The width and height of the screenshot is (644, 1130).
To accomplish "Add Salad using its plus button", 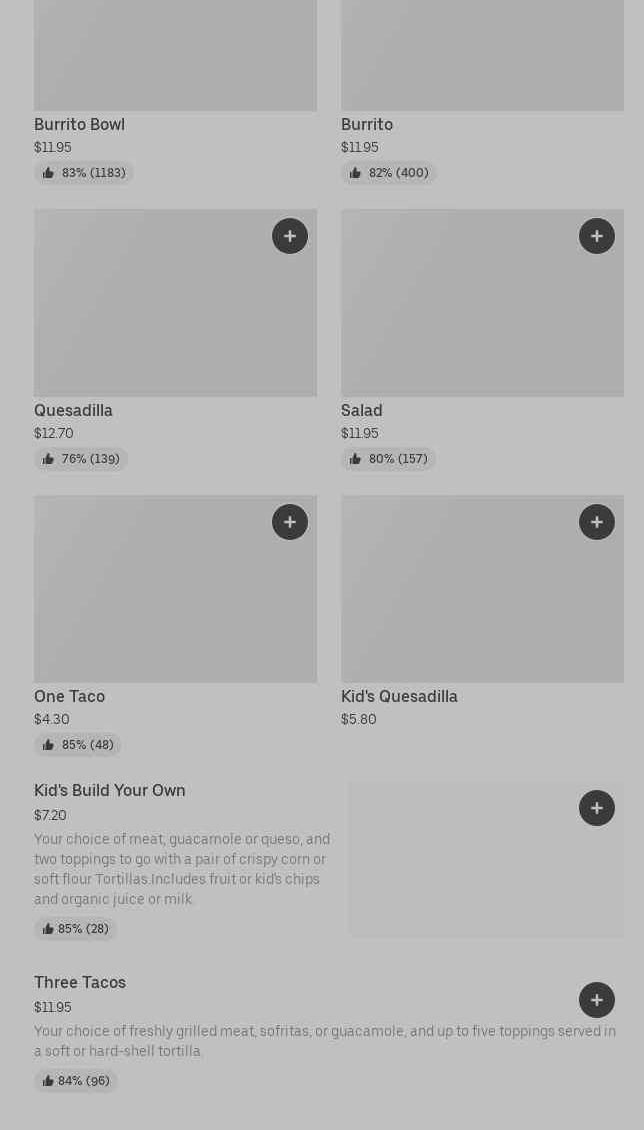I will tap(597, 236).
